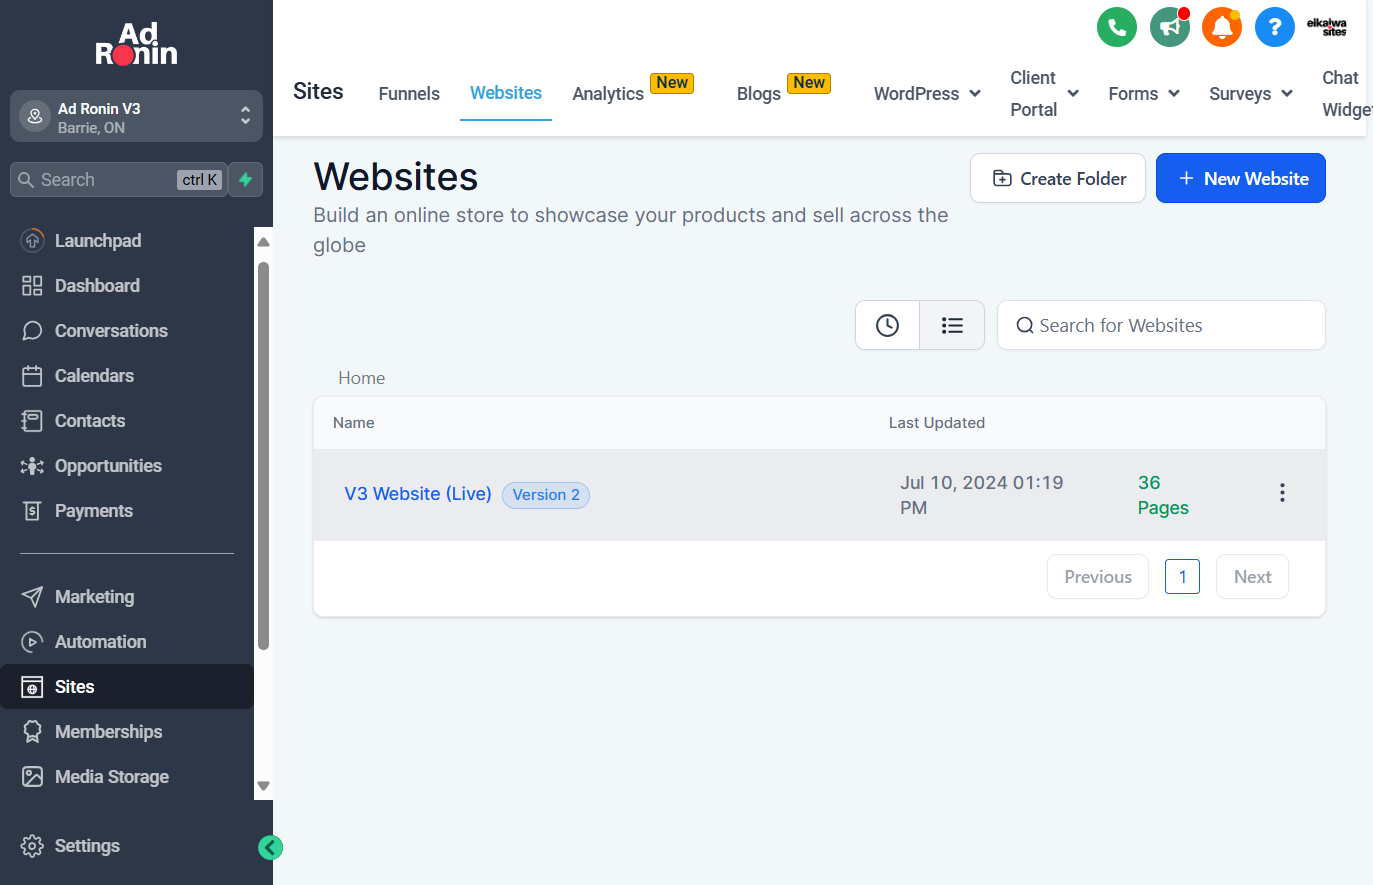The height and width of the screenshot is (885, 1373).
Task: Click the Sites sidebar icon
Action: click(x=33, y=687)
